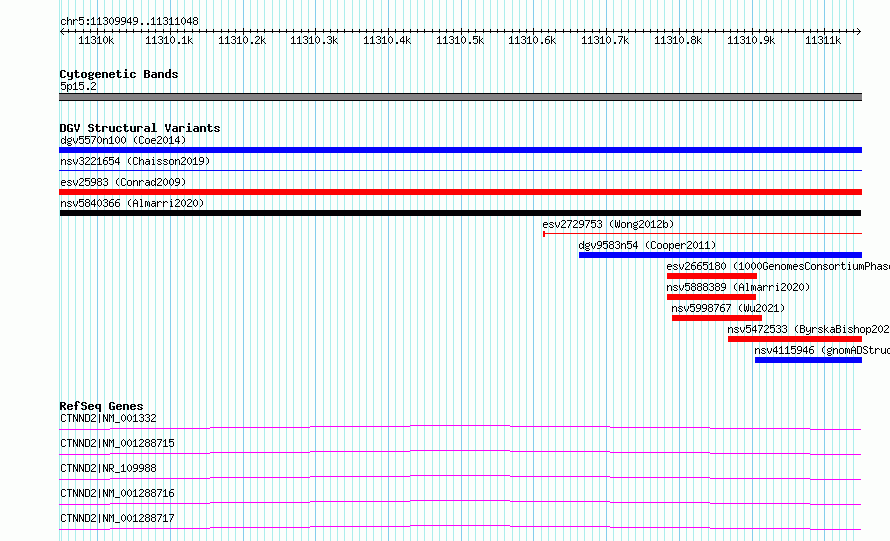Open the nsv4115946 gnomAD label
Viewport: 890px width, 541px height.
[x=822, y=350]
